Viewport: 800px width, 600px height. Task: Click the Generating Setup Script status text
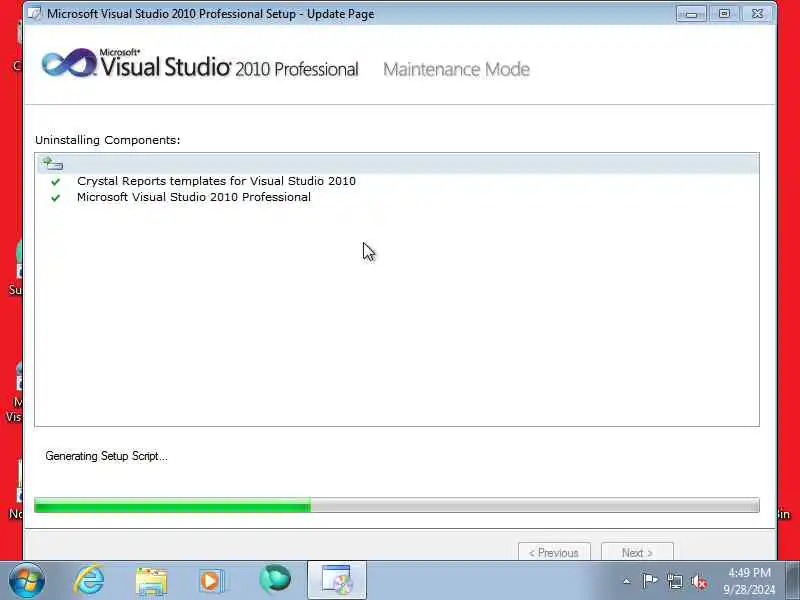(x=106, y=456)
